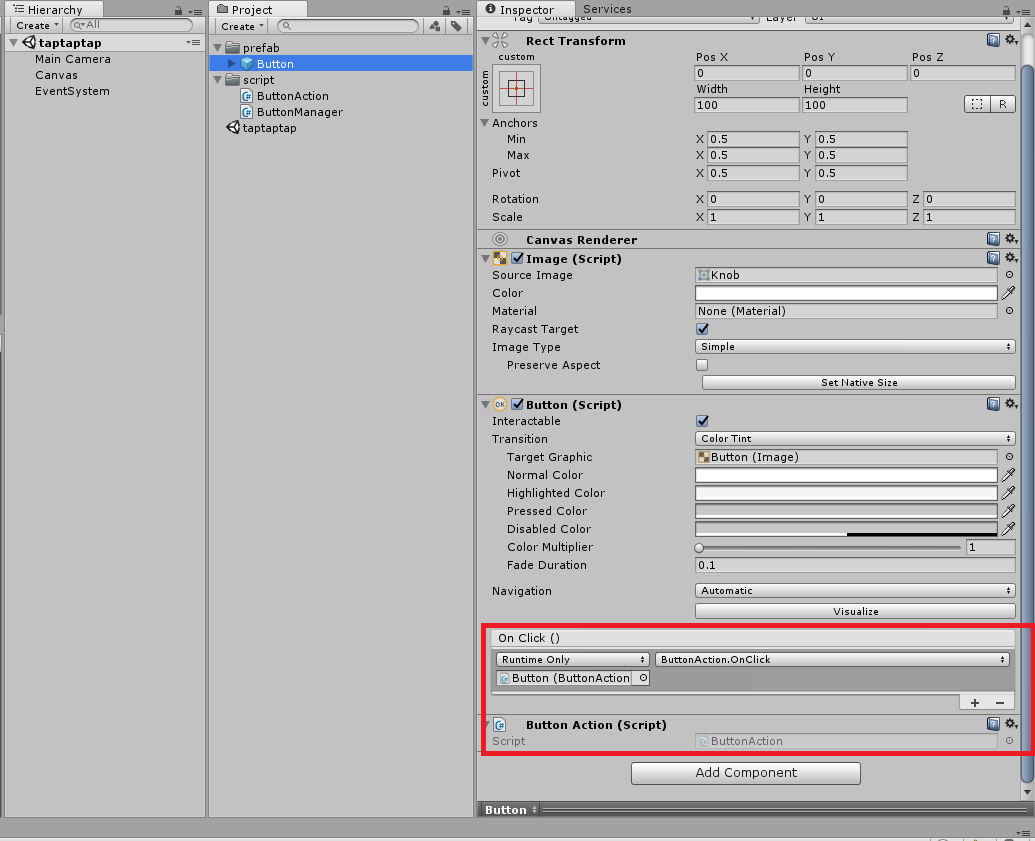Viewport: 1035px width, 841px height.
Task: Click the Add Component button
Action: click(x=746, y=773)
